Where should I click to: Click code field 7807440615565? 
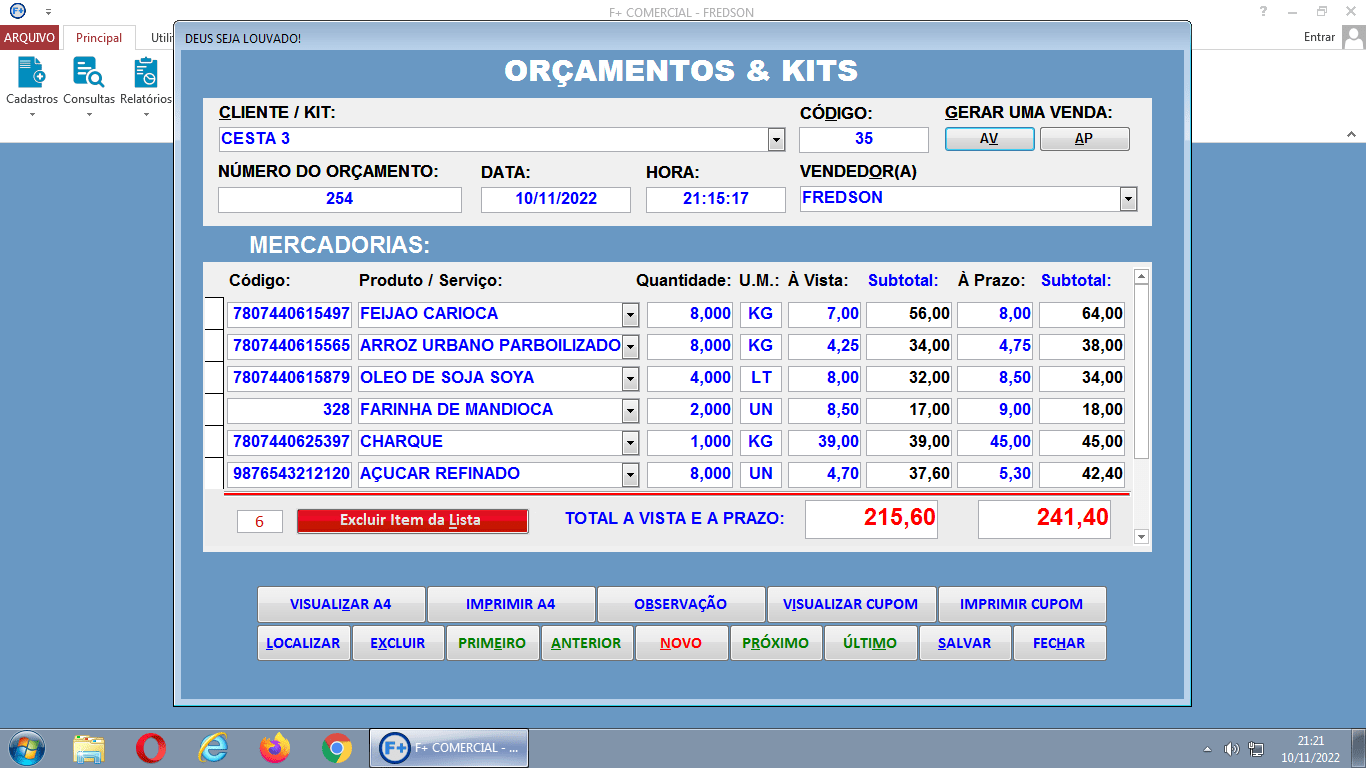pyautogui.click(x=290, y=346)
